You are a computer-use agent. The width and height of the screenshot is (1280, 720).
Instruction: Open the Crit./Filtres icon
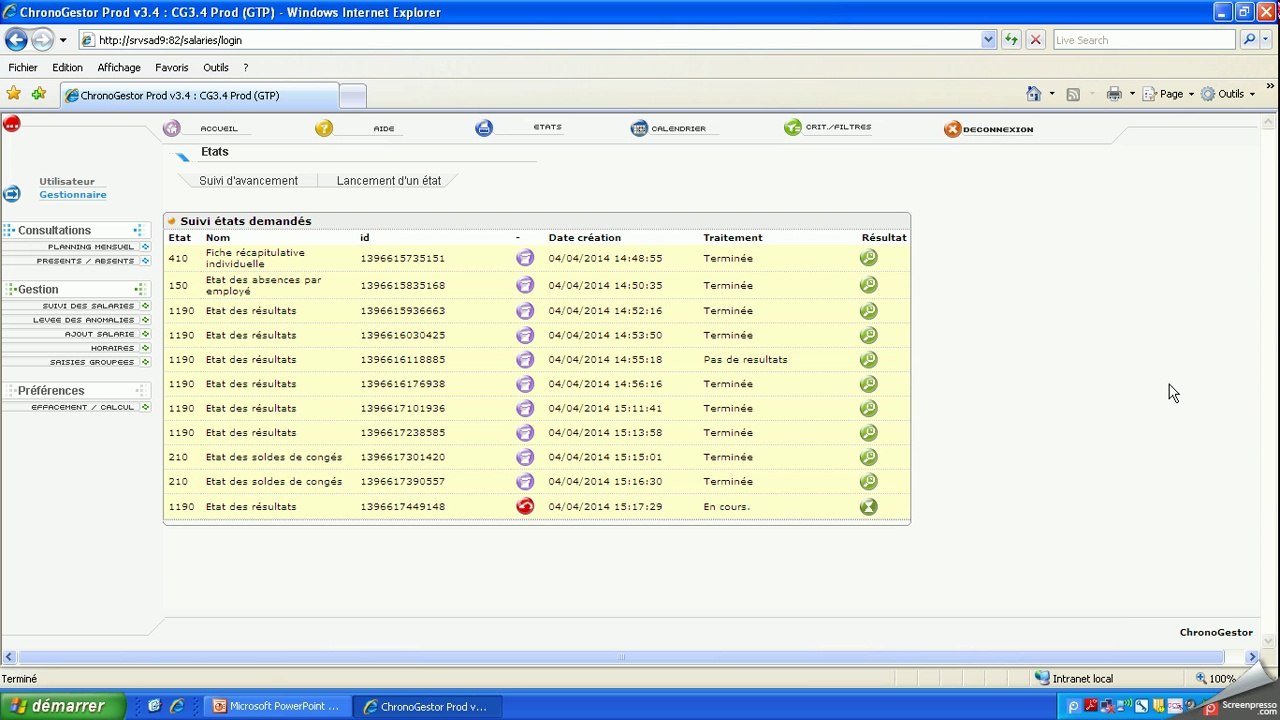click(x=793, y=128)
